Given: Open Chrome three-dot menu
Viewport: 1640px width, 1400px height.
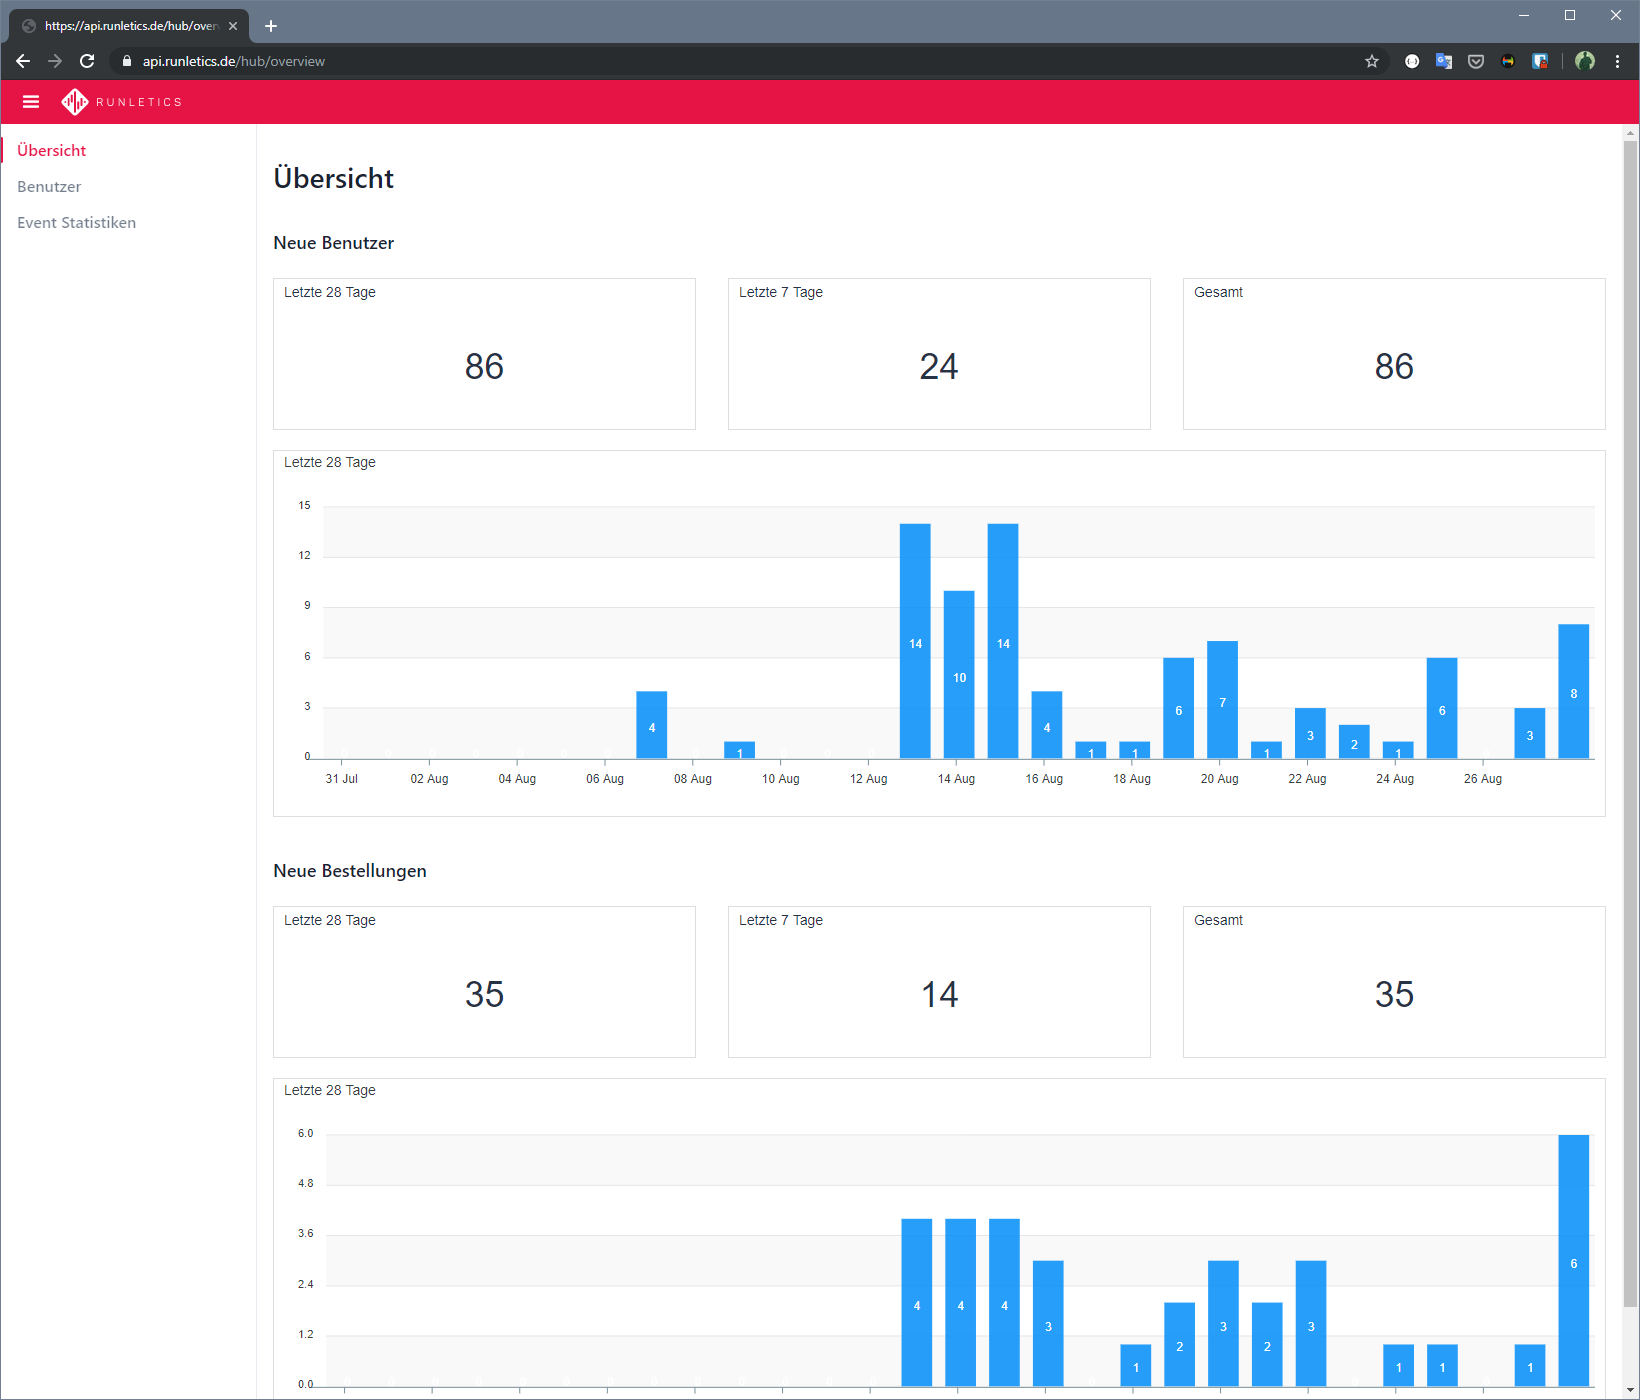Looking at the screenshot, I should (1617, 61).
